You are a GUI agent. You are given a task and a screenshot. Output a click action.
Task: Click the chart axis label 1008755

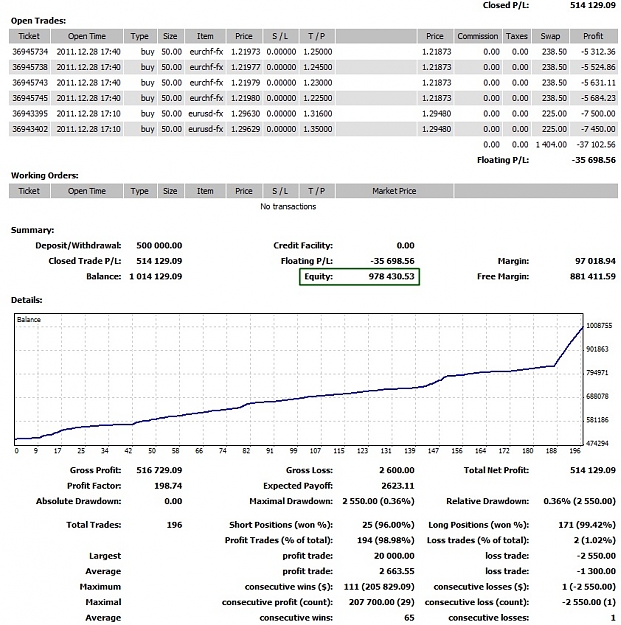pyautogui.click(x=599, y=326)
